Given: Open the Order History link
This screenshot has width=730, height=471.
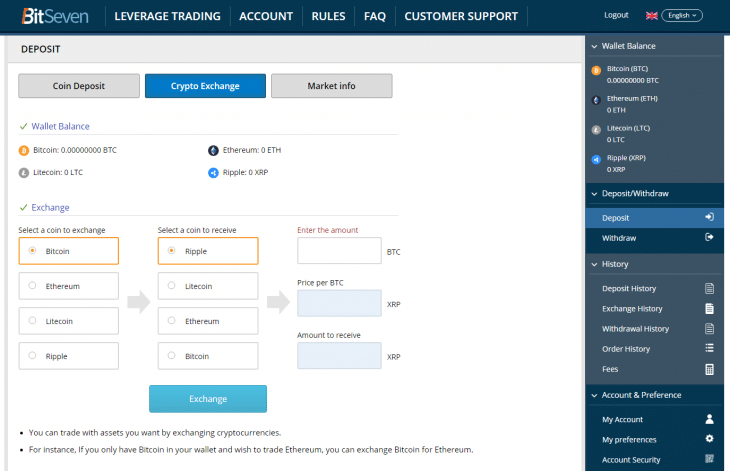Looking at the screenshot, I should tap(626, 349).
